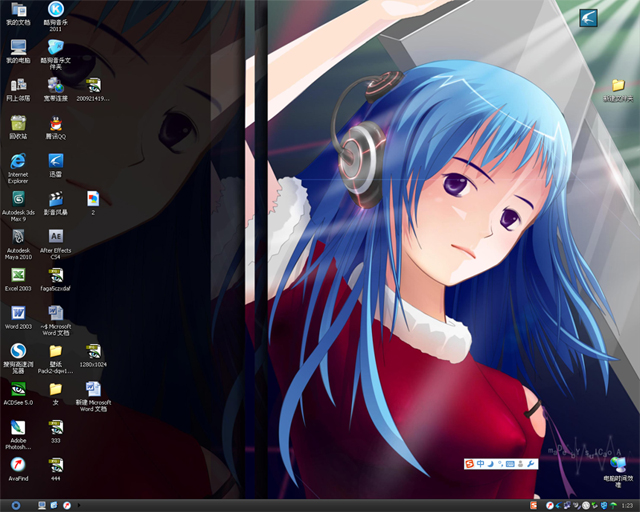Image resolution: width=640 pixels, height=512 pixels.
Task: Select the ~$ Microsoft Word 文档 temp file
Action: click(x=56, y=321)
